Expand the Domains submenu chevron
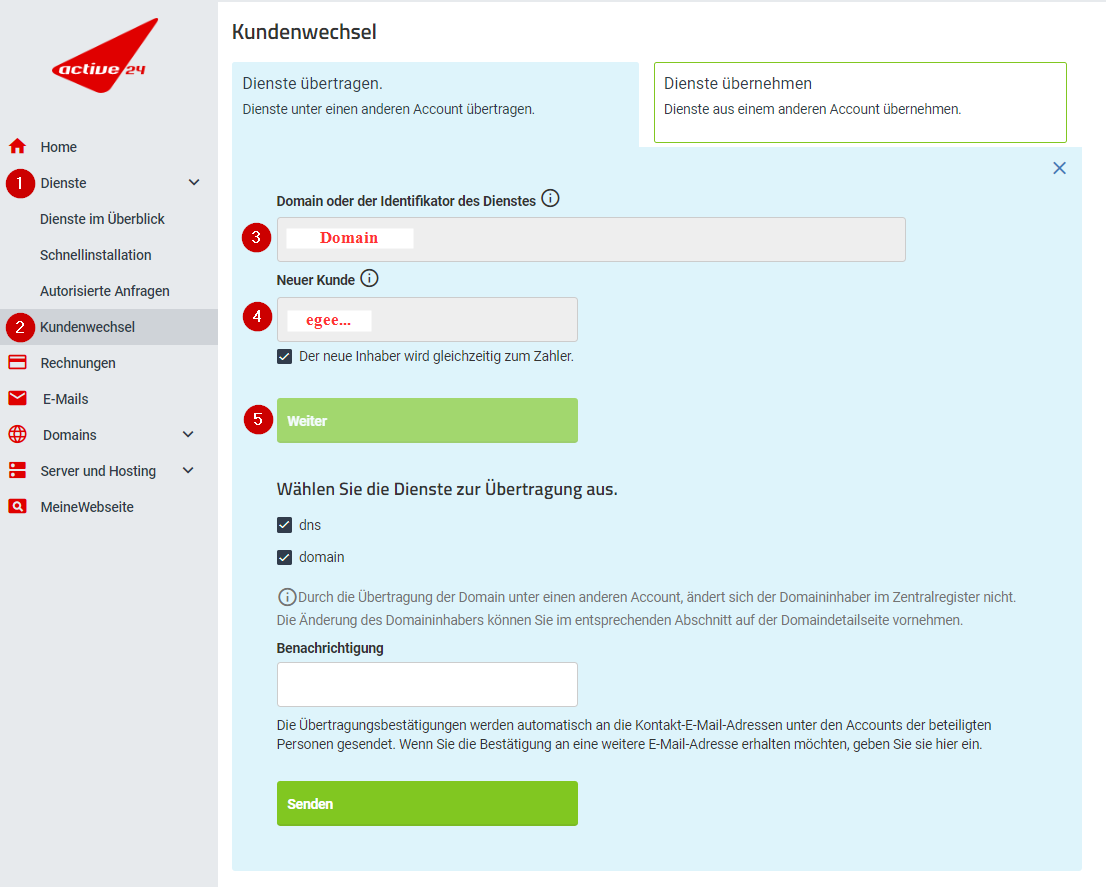Image resolution: width=1106 pixels, height=887 pixels. [x=188, y=435]
